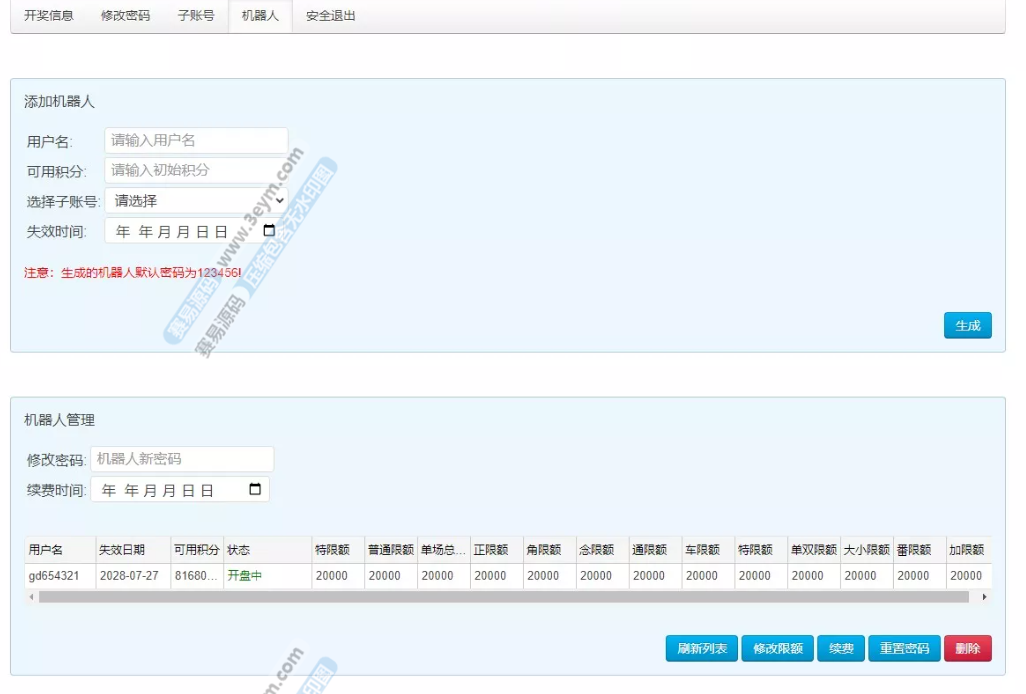1026x694 pixels.
Task: Click the horizontal scrollbar left arrow
Action: 31,597
